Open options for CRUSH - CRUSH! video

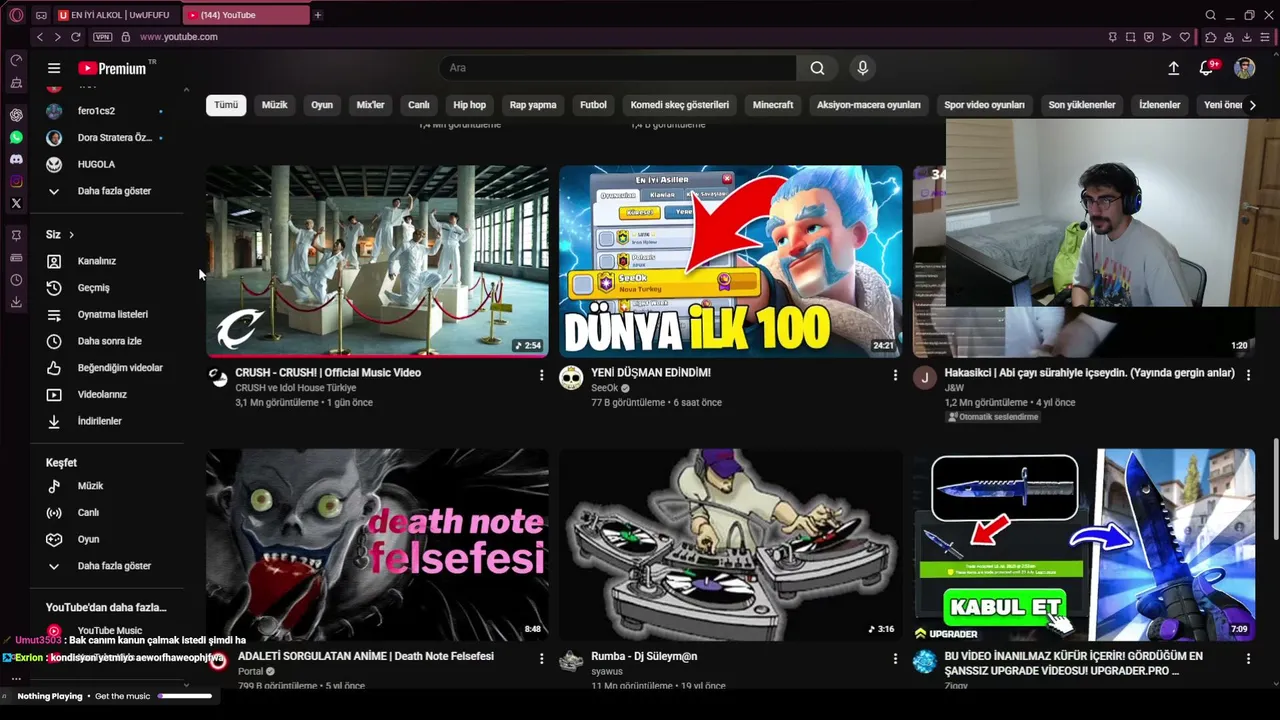coord(542,375)
